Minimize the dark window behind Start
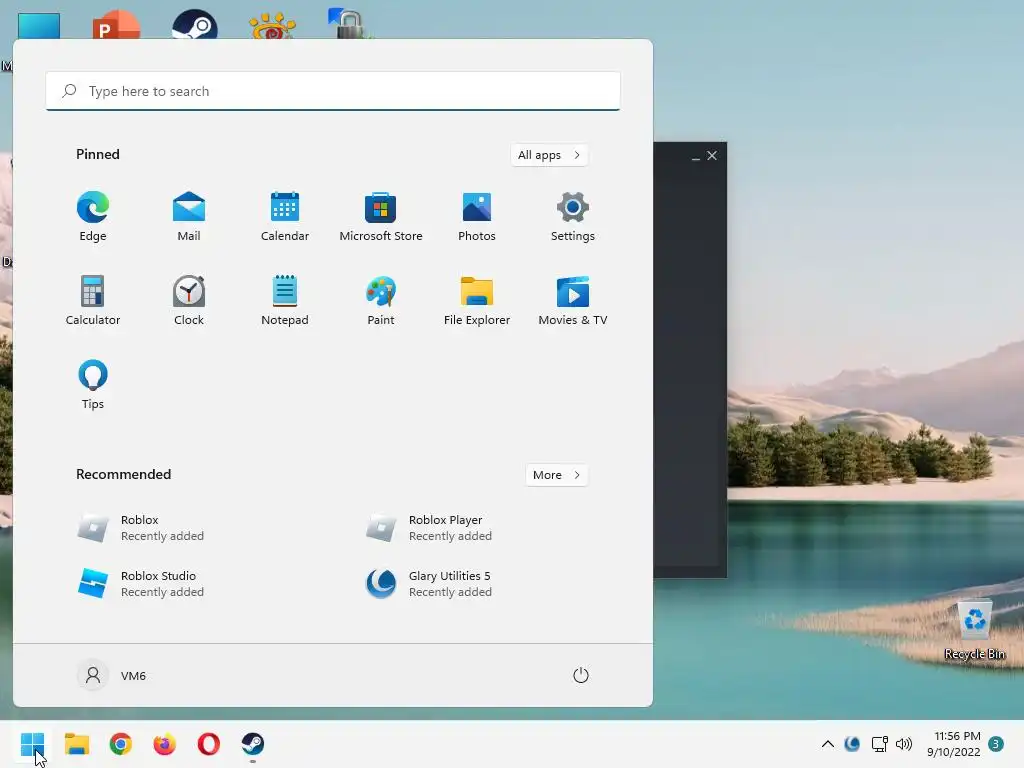Viewport: 1024px width, 768px height. (x=696, y=156)
